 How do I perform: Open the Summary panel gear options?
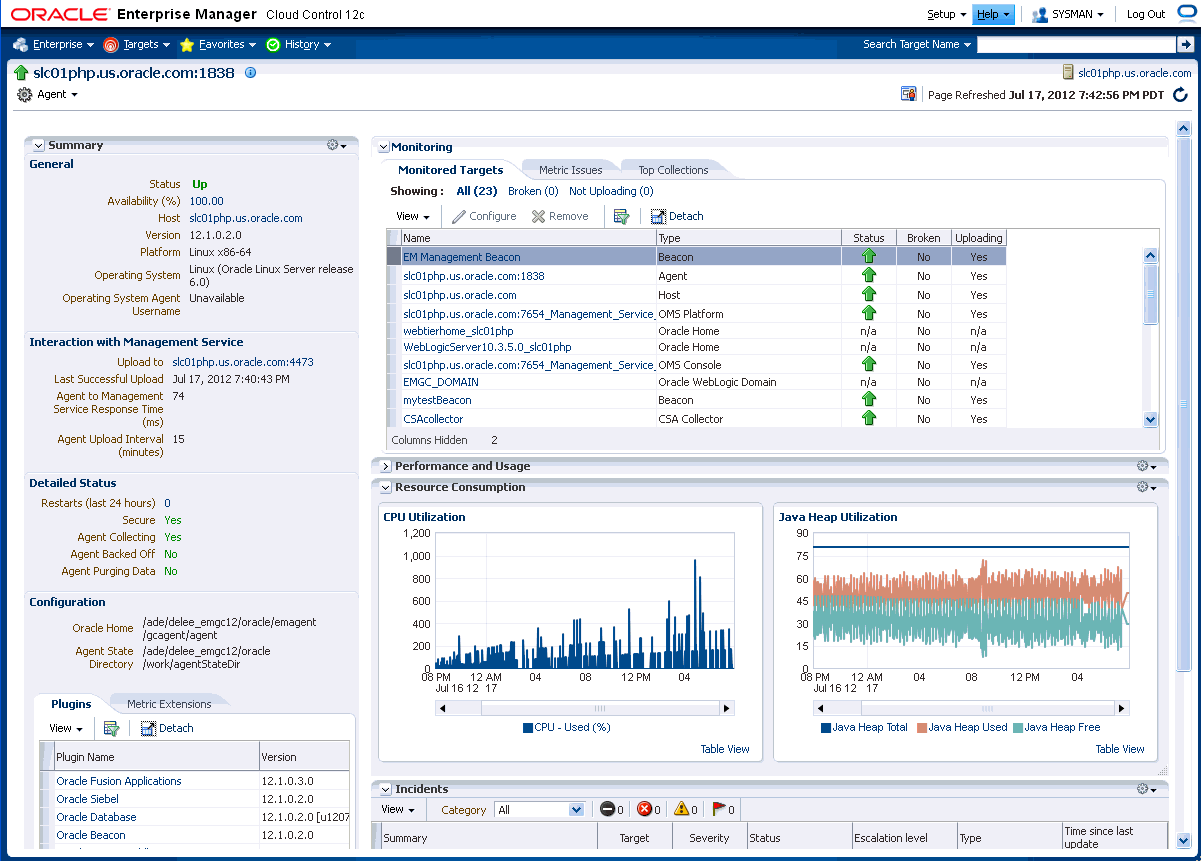(337, 145)
